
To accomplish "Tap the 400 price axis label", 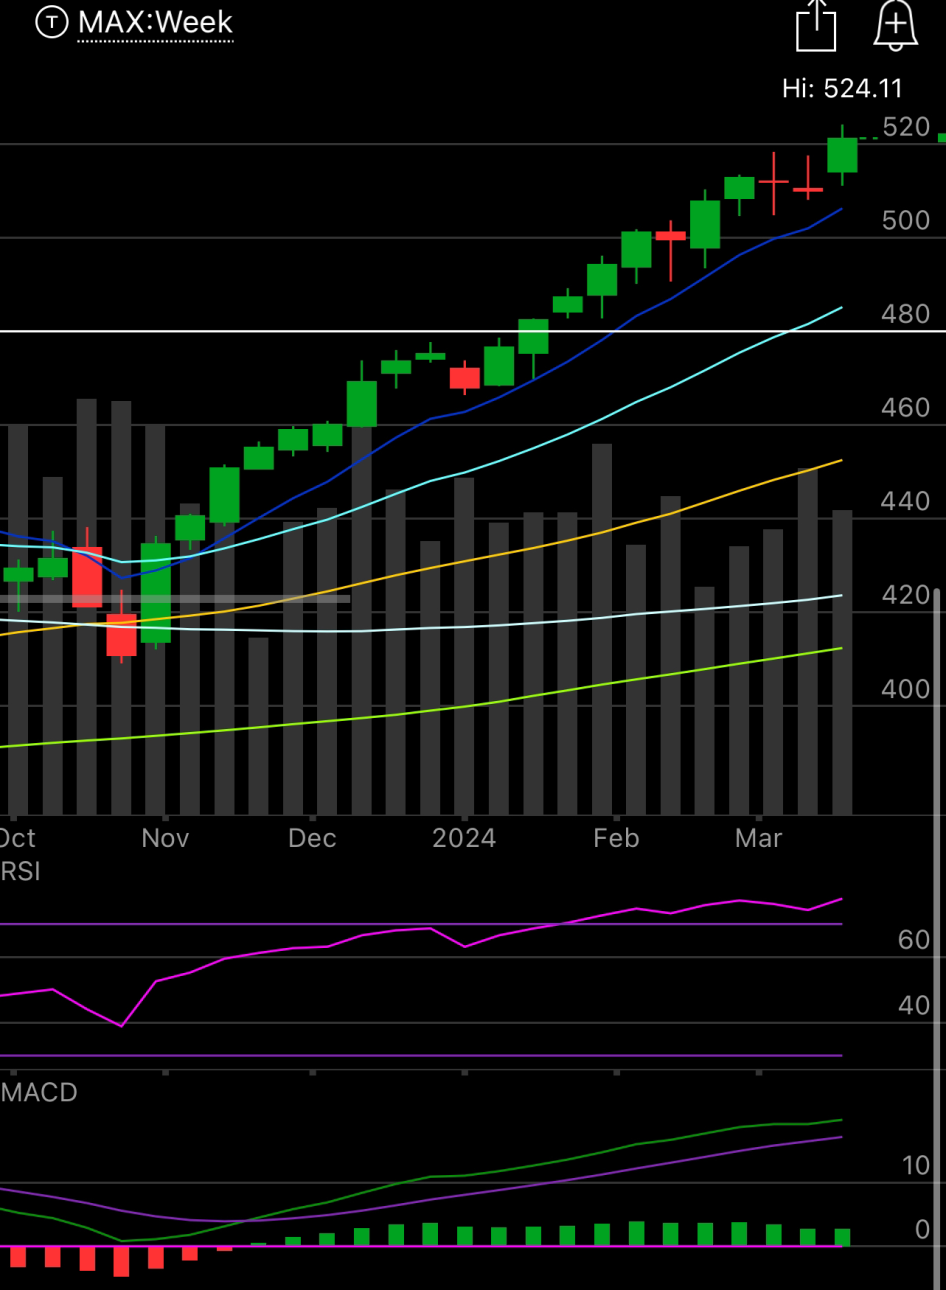I will click(906, 689).
